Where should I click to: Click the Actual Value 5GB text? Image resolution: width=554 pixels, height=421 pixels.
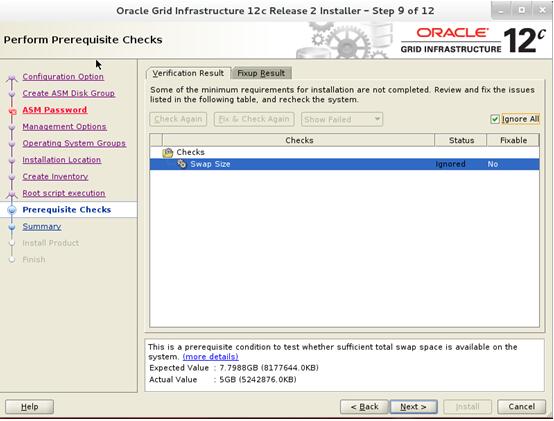tap(258, 379)
